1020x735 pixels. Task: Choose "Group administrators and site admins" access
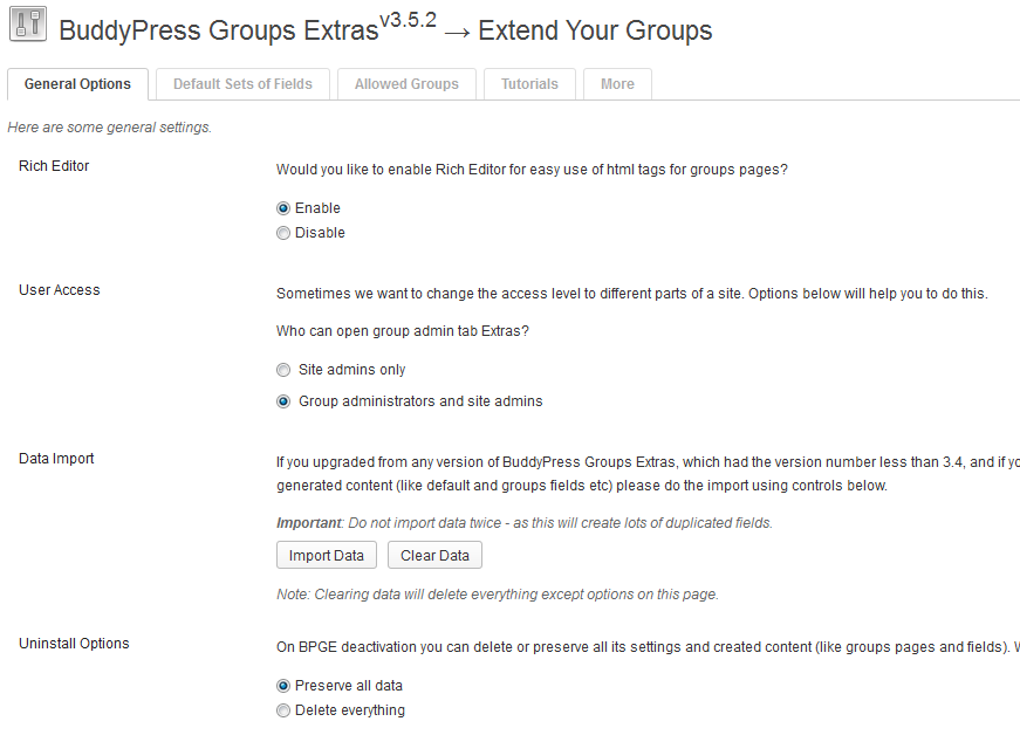point(283,401)
